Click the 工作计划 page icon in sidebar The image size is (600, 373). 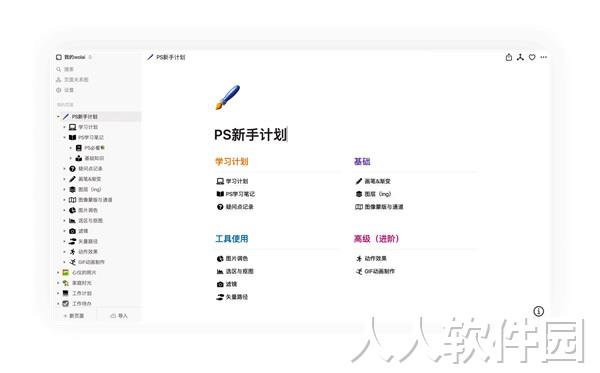point(66,293)
